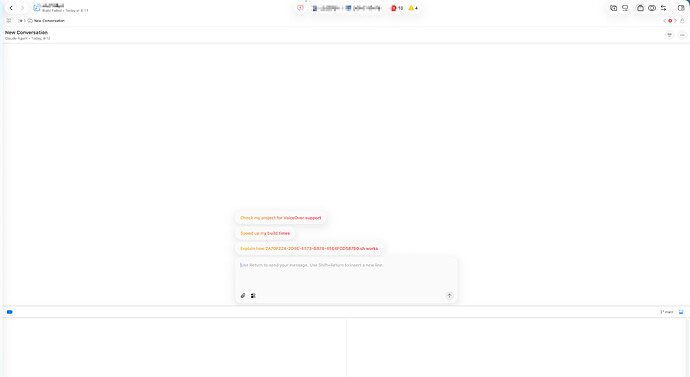Open the related items grid menu
This screenshot has height=377, width=690.
tap(9, 21)
